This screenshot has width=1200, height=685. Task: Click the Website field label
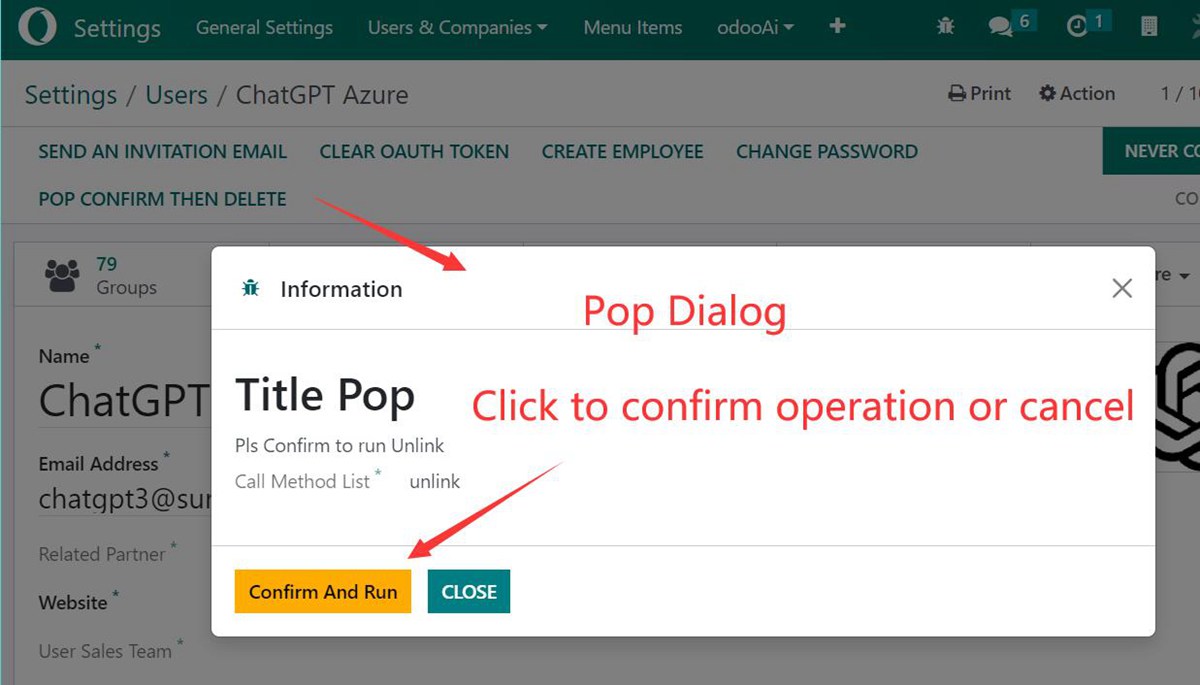pyautogui.click(x=73, y=603)
